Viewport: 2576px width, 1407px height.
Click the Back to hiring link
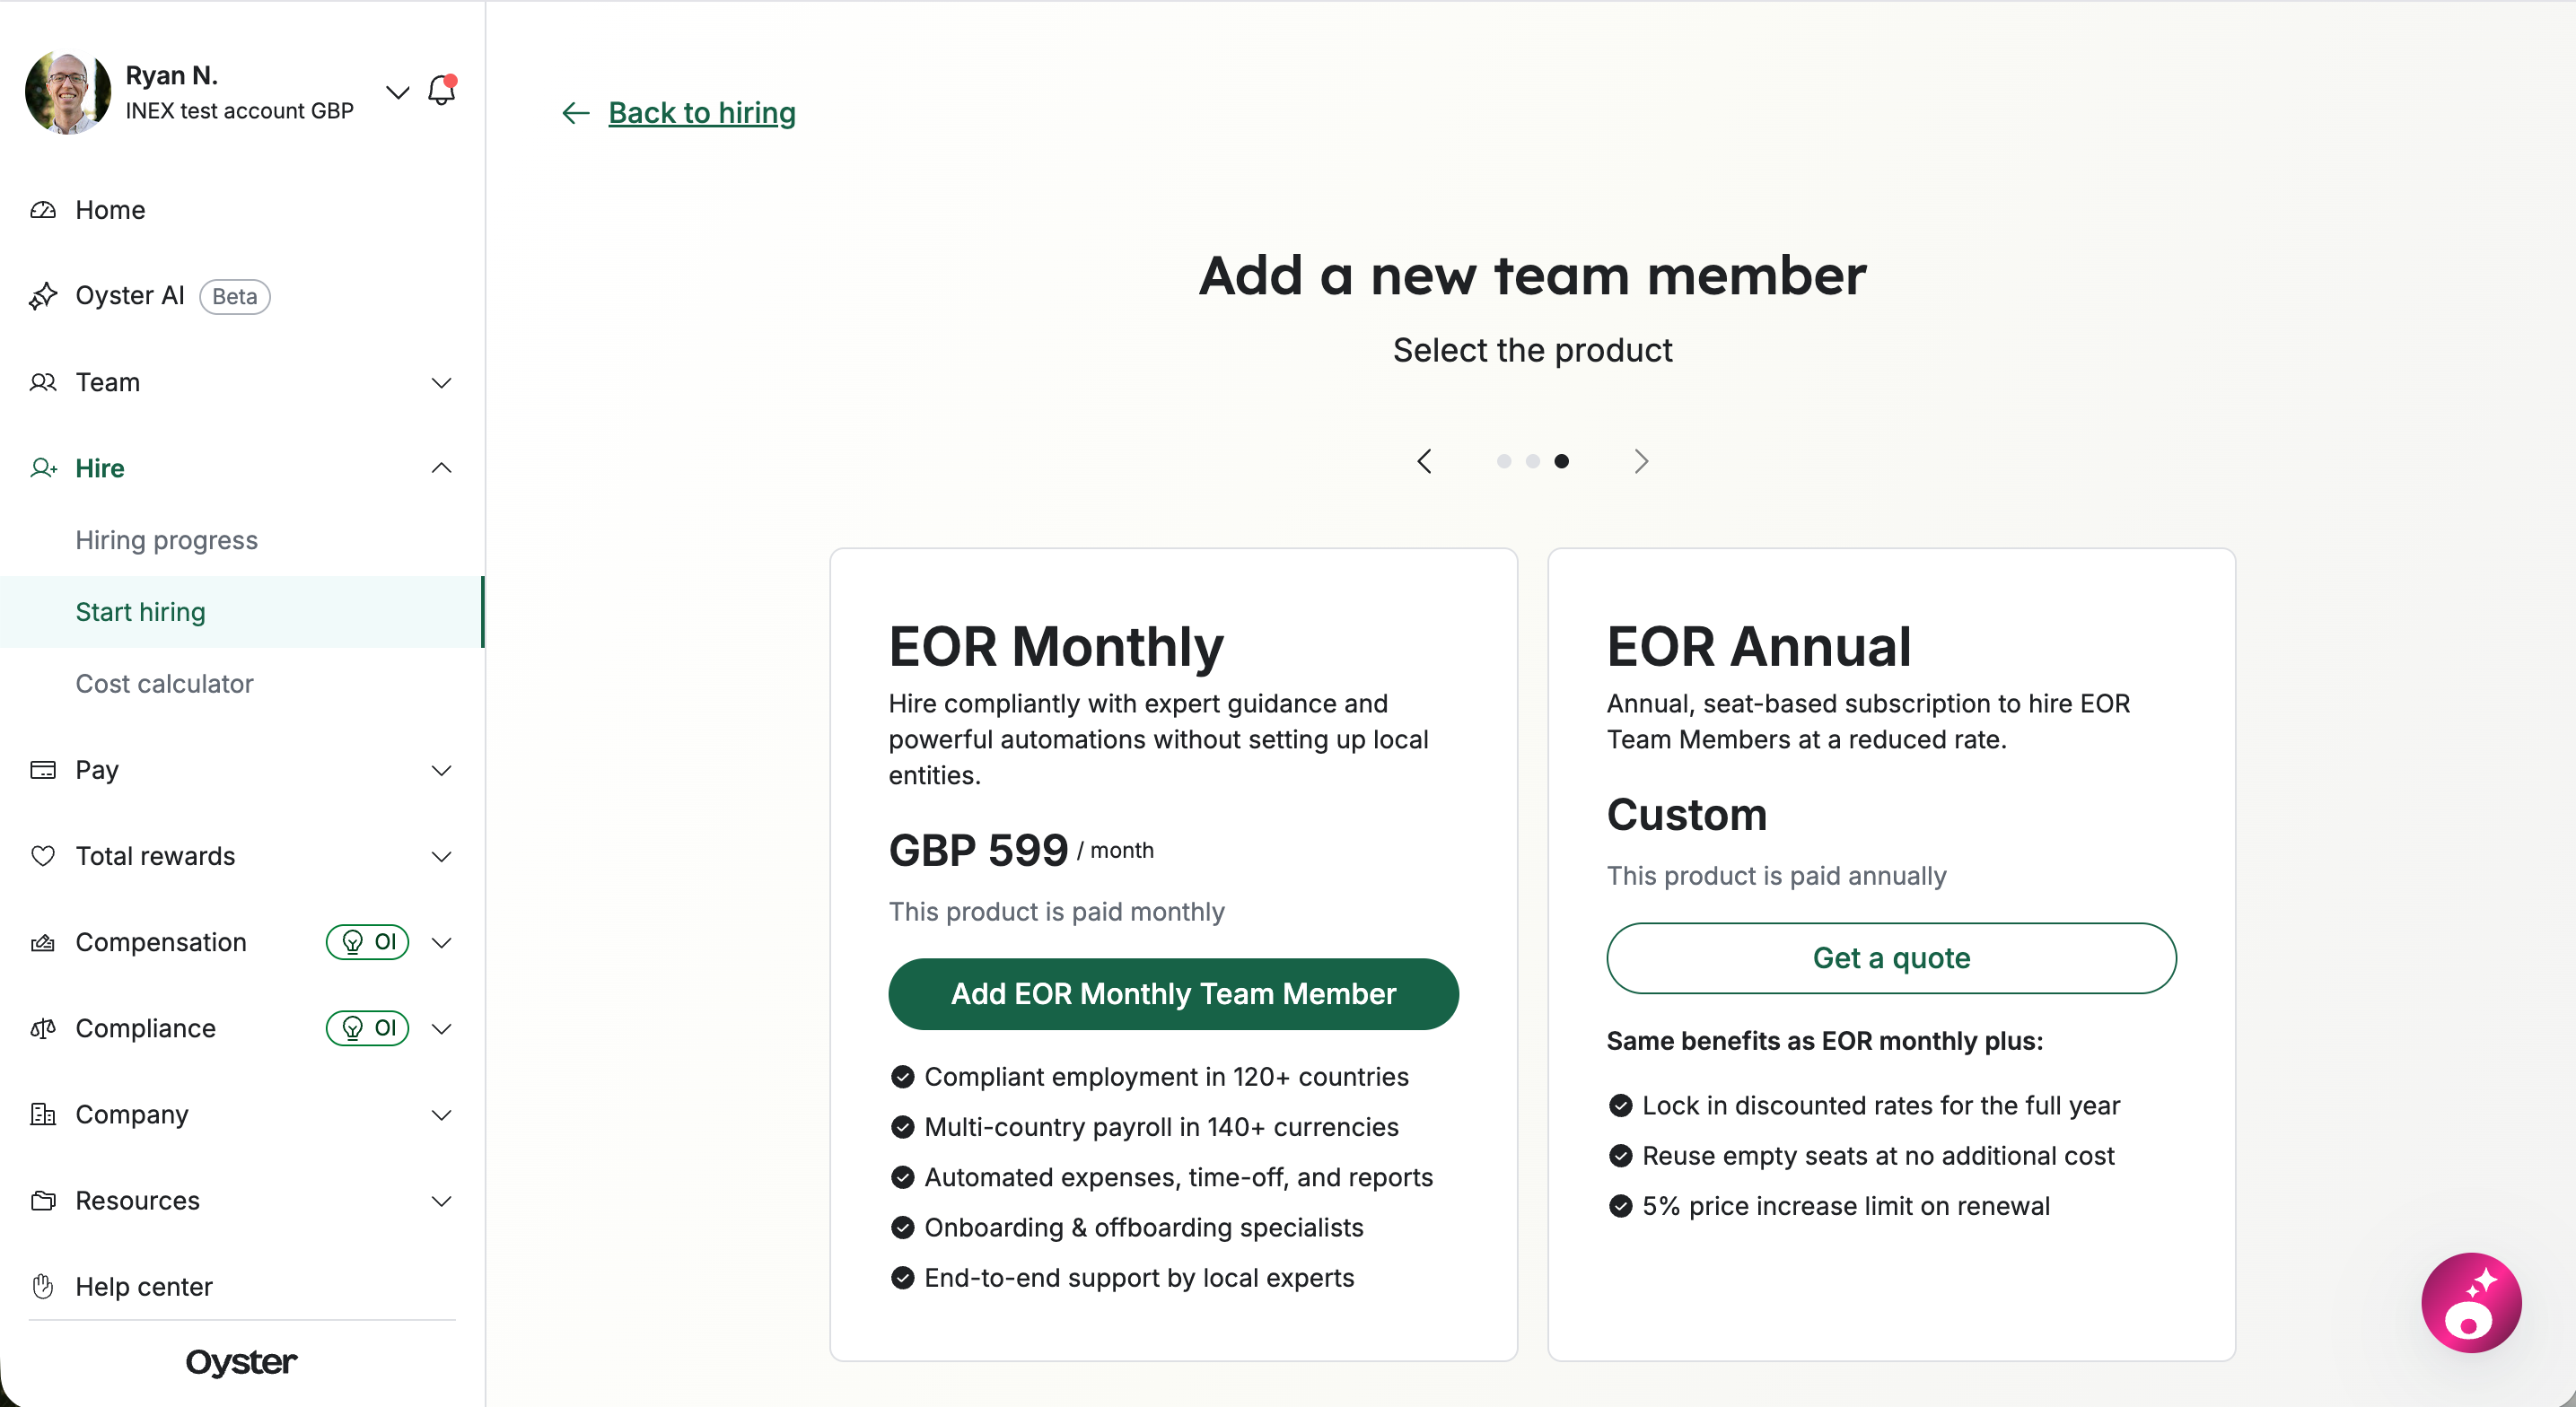pyautogui.click(x=702, y=113)
